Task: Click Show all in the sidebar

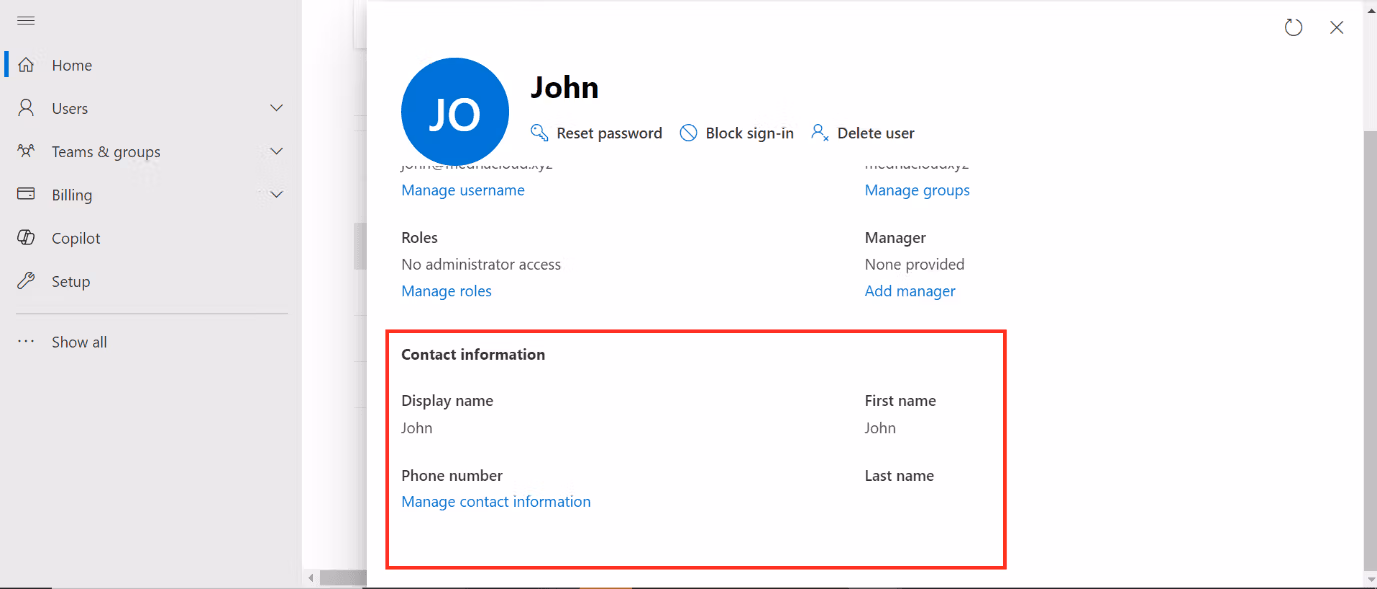Action: (x=79, y=341)
